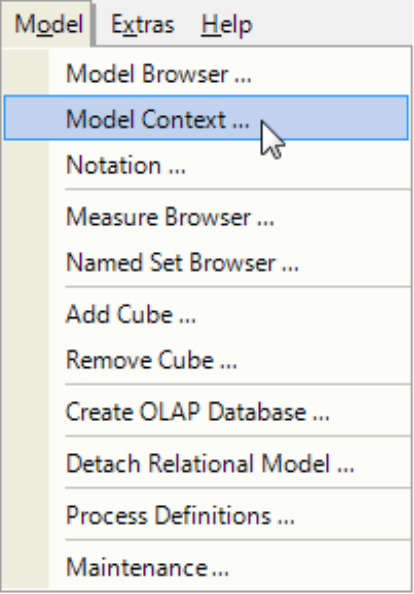The width and height of the screenshot is (414, 594).
Task: Open the Extras menu
Action: click(x=142, y=25)
